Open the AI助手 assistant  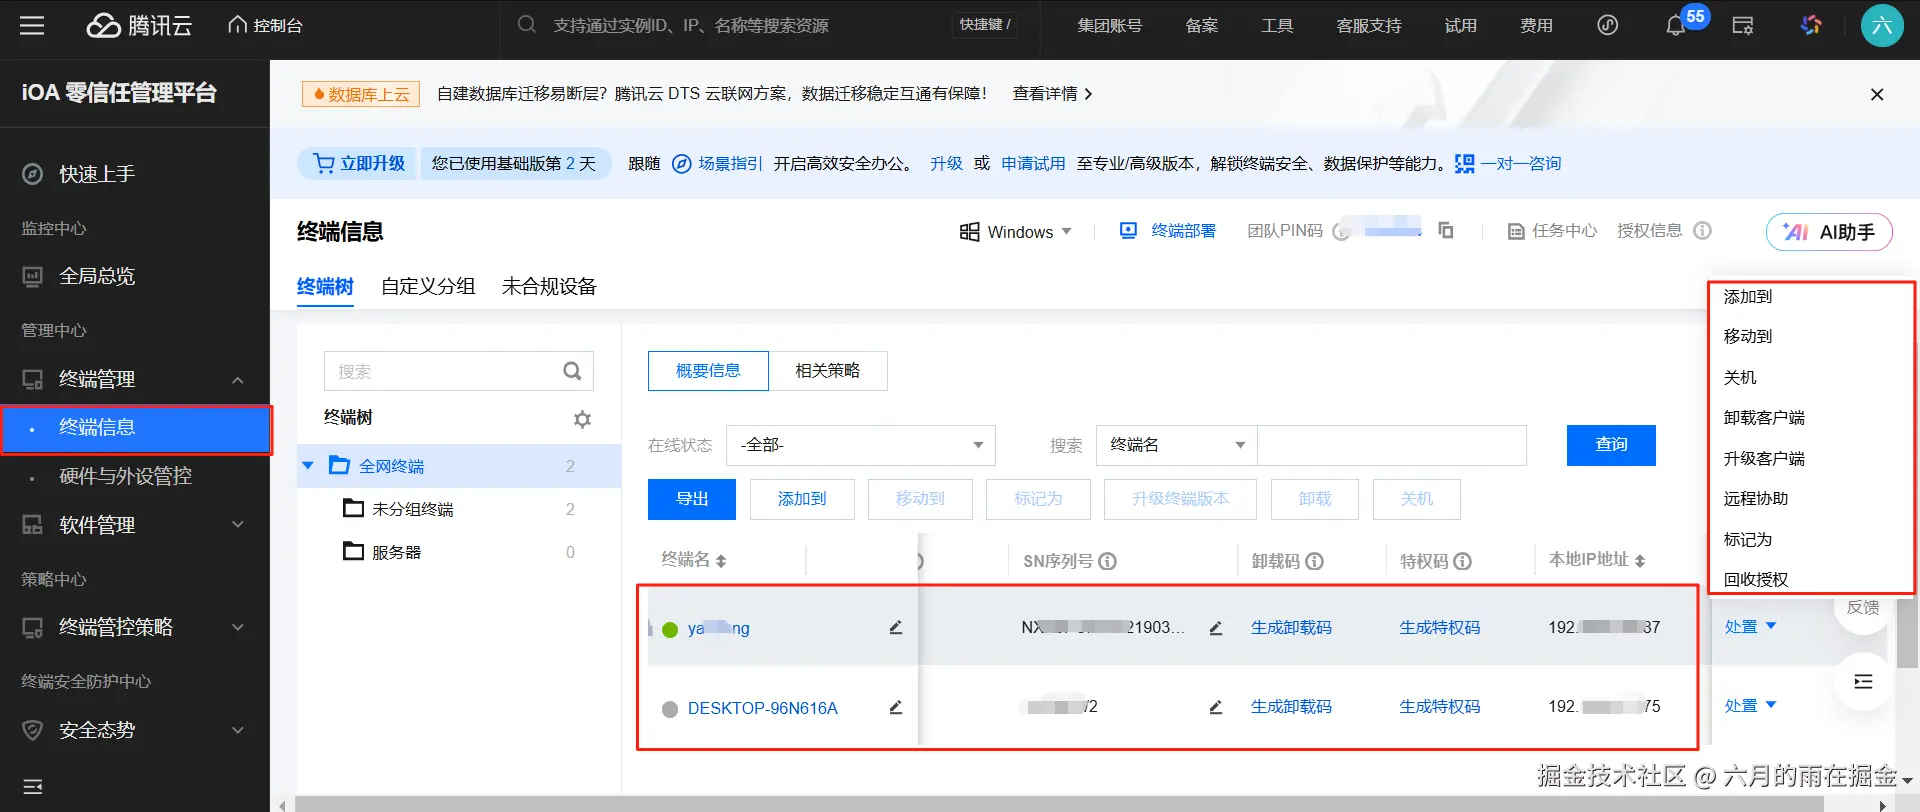[1829, 232]
